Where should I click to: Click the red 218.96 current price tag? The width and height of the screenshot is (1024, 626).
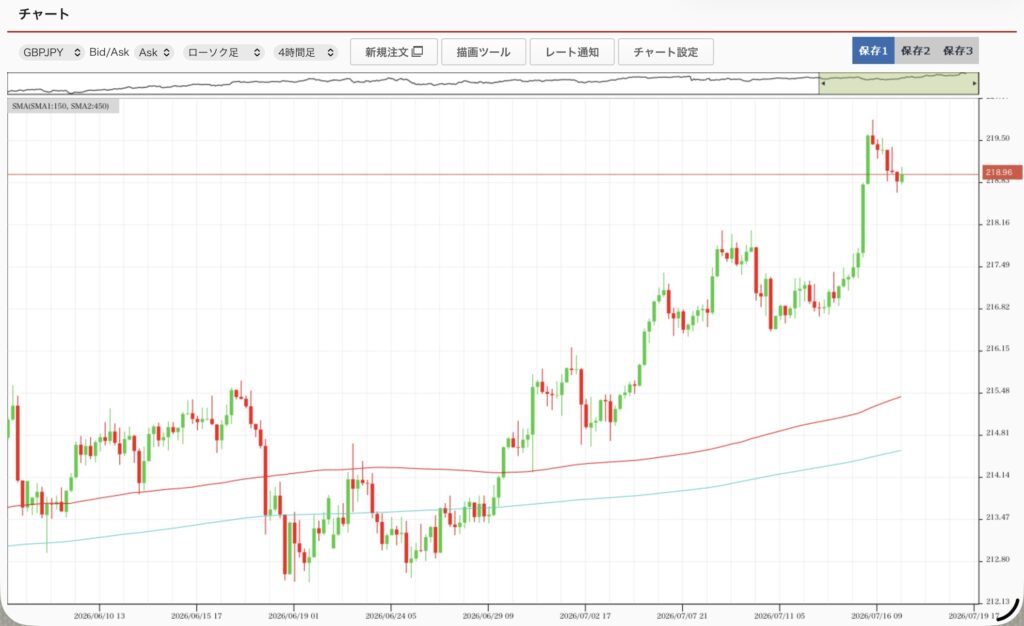pos(1001,172)
